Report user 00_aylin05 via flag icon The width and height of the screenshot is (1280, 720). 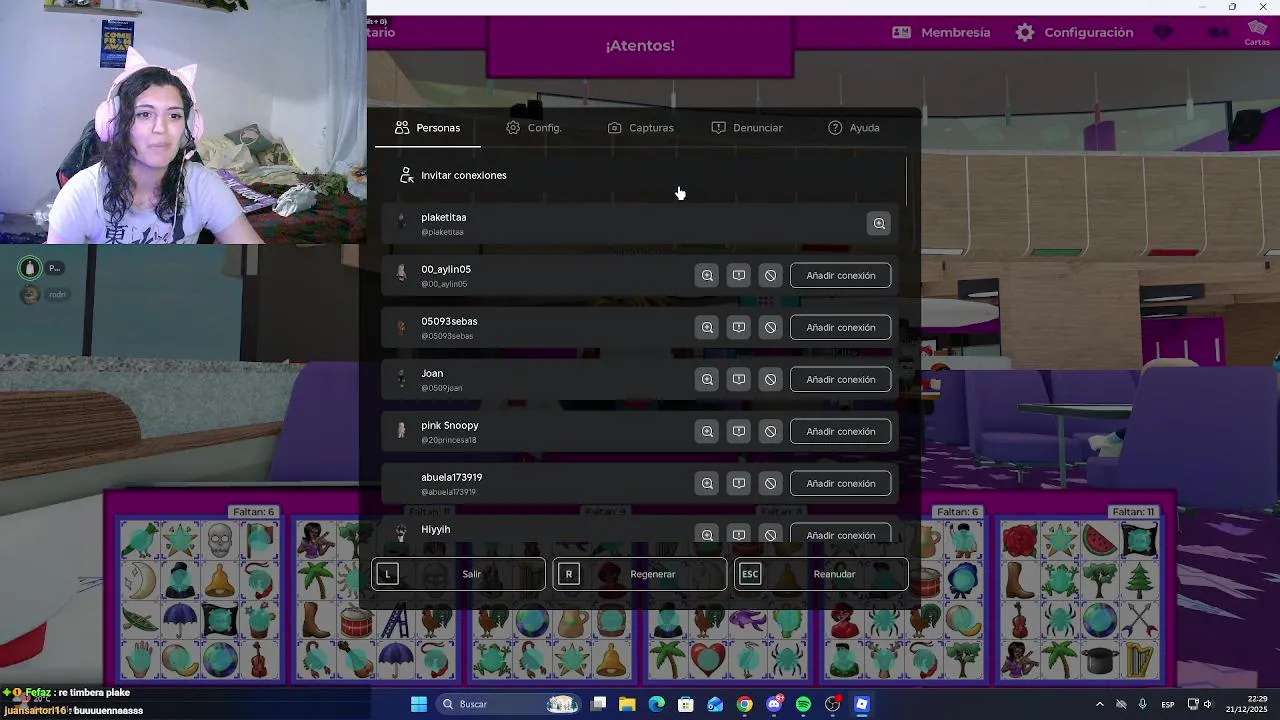click(738, 275)
